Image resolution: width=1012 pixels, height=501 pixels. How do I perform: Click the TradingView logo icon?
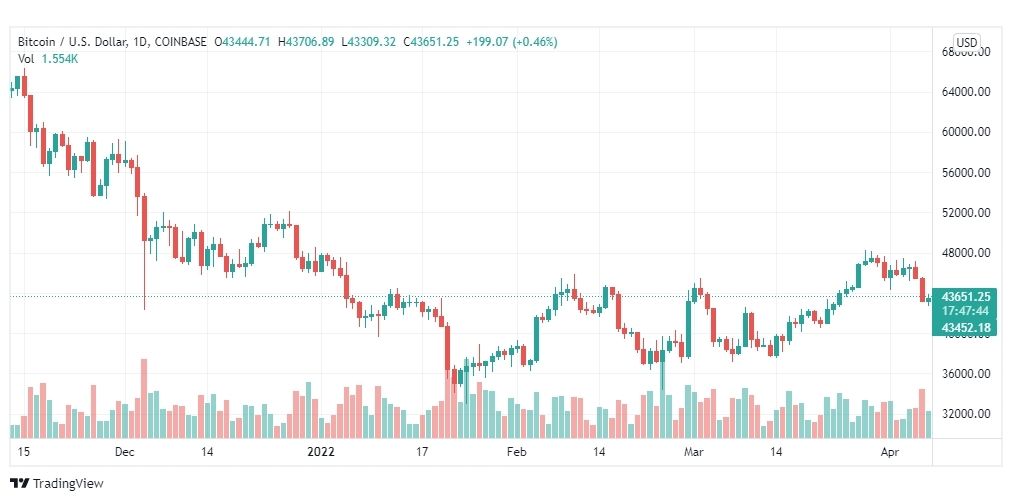point(19,483)
